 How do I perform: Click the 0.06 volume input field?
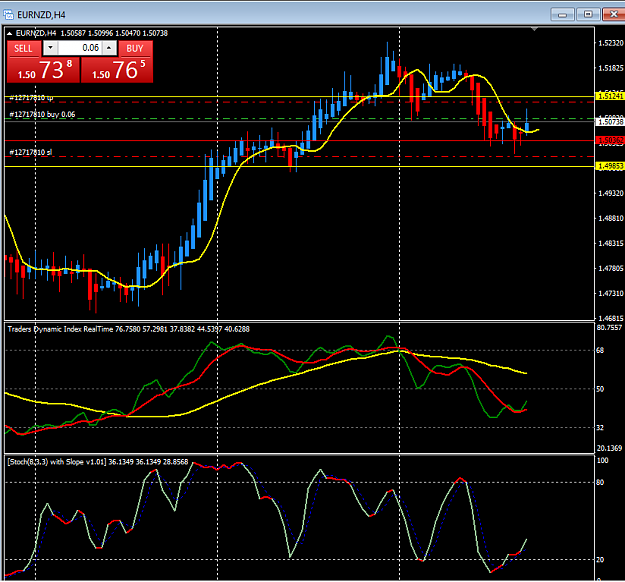coord(80,48)
